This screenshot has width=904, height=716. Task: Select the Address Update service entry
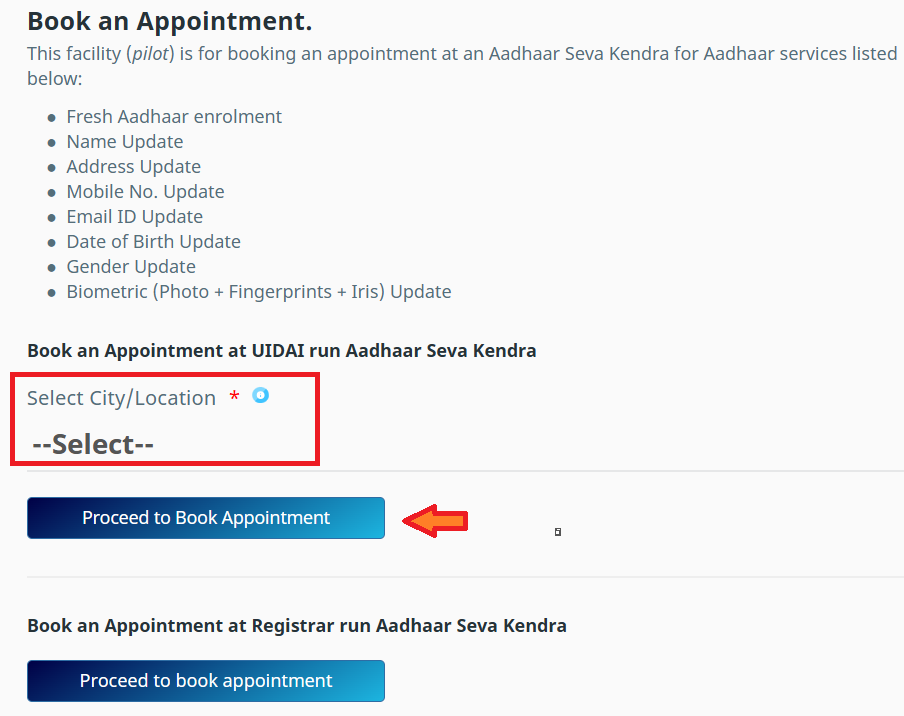(x=133, y=167)
